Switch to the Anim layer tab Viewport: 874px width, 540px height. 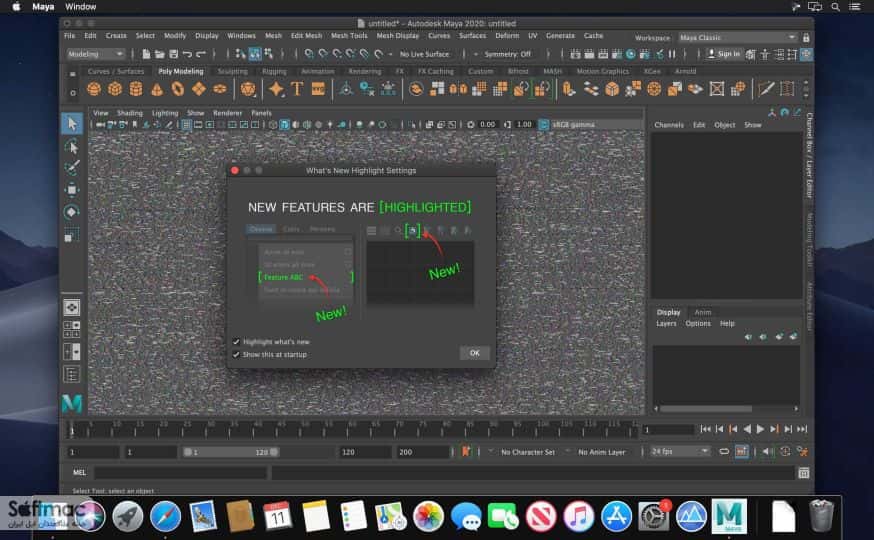coord(702,312)
